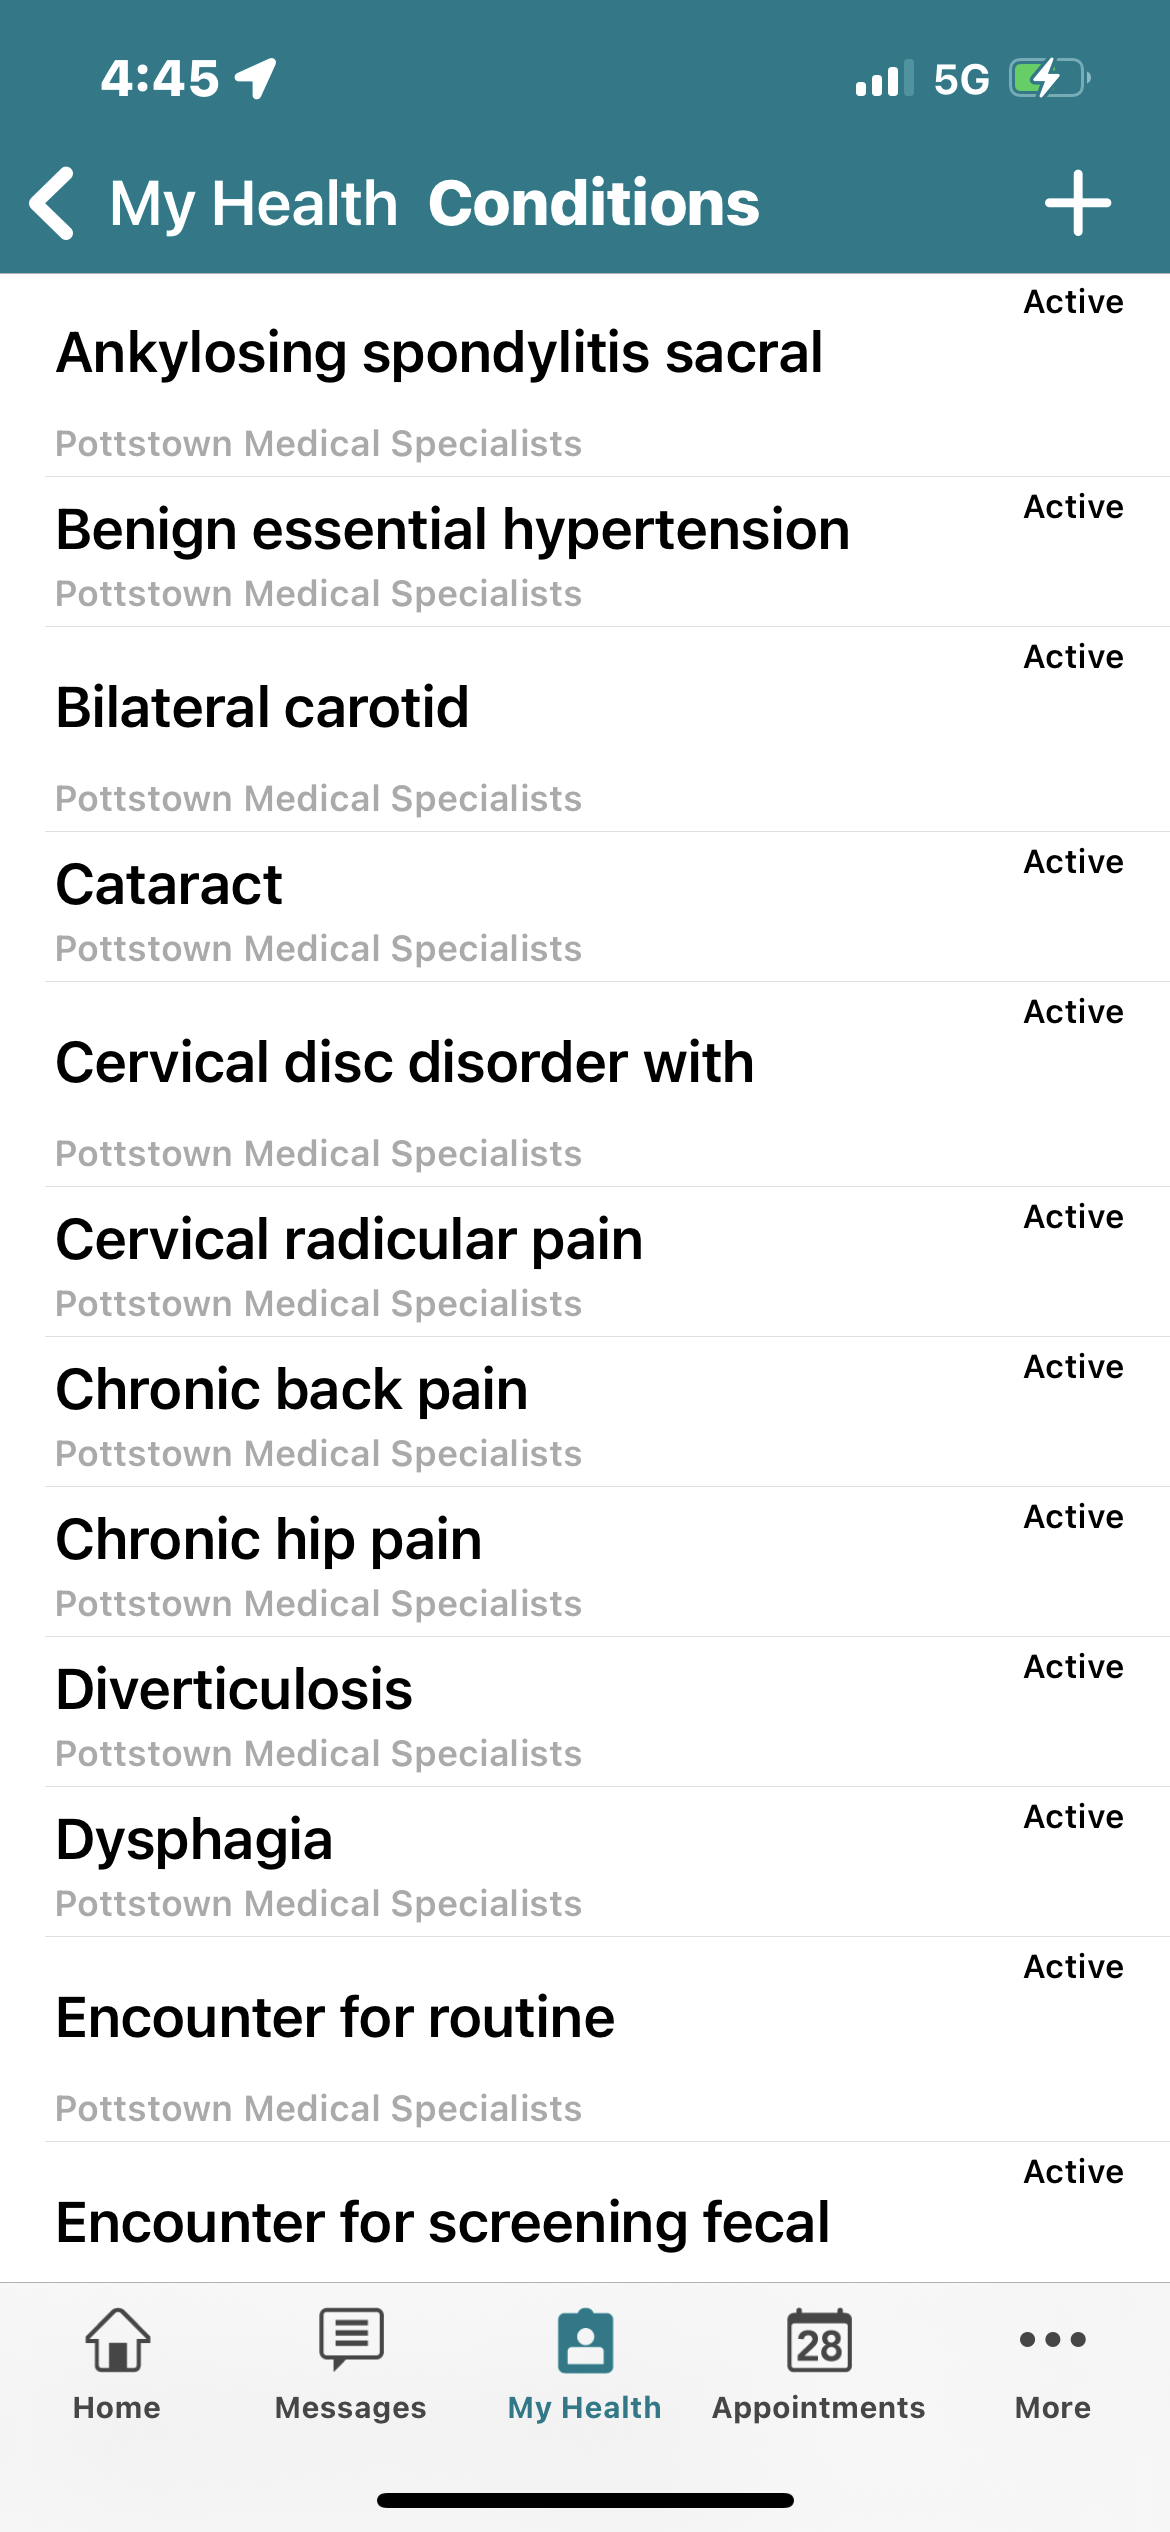This screenshot has width=1170, height=2532.
Task: Tap the back chevron arrow
Action: 53,203
